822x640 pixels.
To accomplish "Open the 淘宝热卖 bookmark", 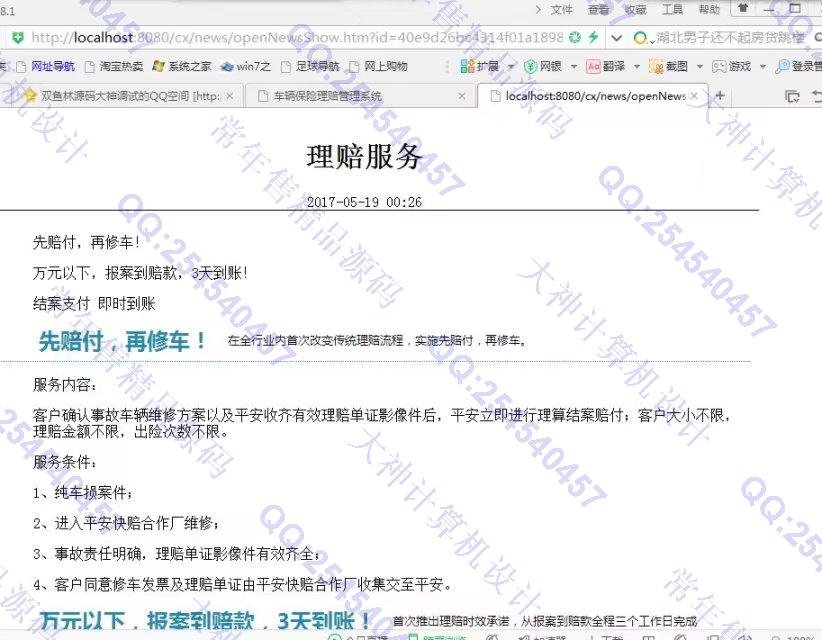I will click(x=114, y=66).
